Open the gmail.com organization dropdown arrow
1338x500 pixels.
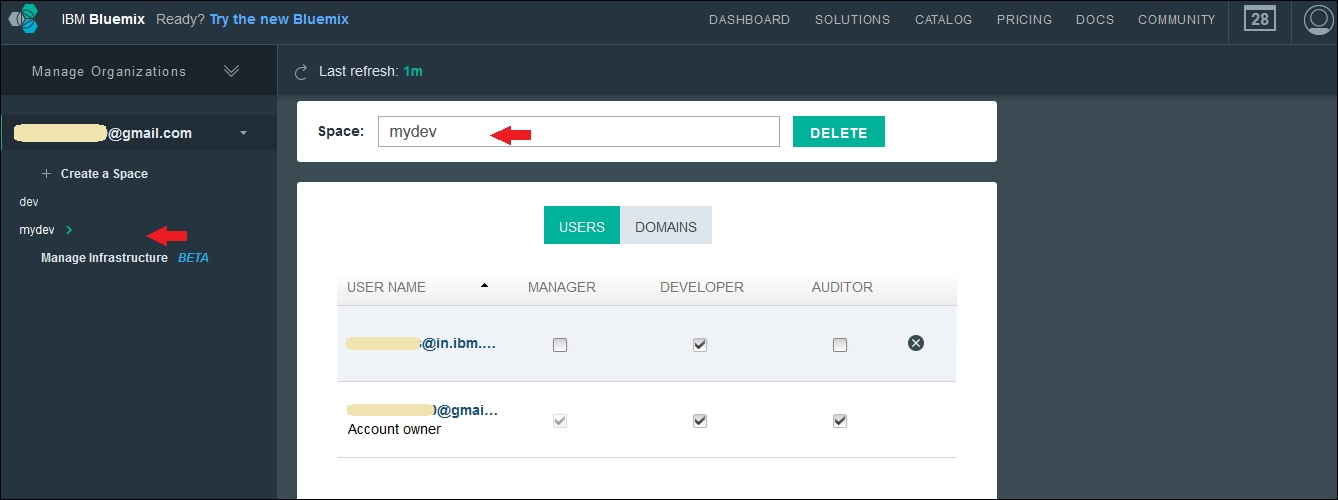pos(243,133)
